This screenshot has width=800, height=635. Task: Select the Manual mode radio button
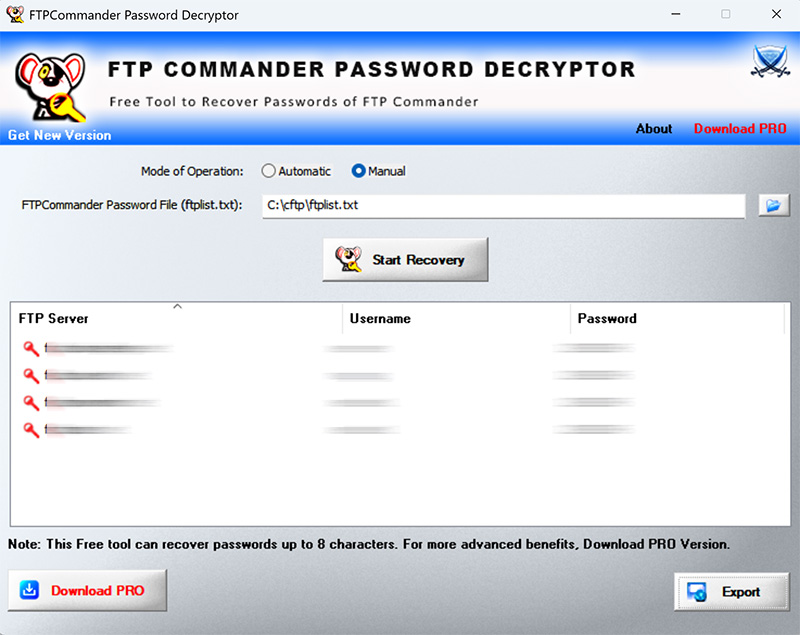[358, 171]
